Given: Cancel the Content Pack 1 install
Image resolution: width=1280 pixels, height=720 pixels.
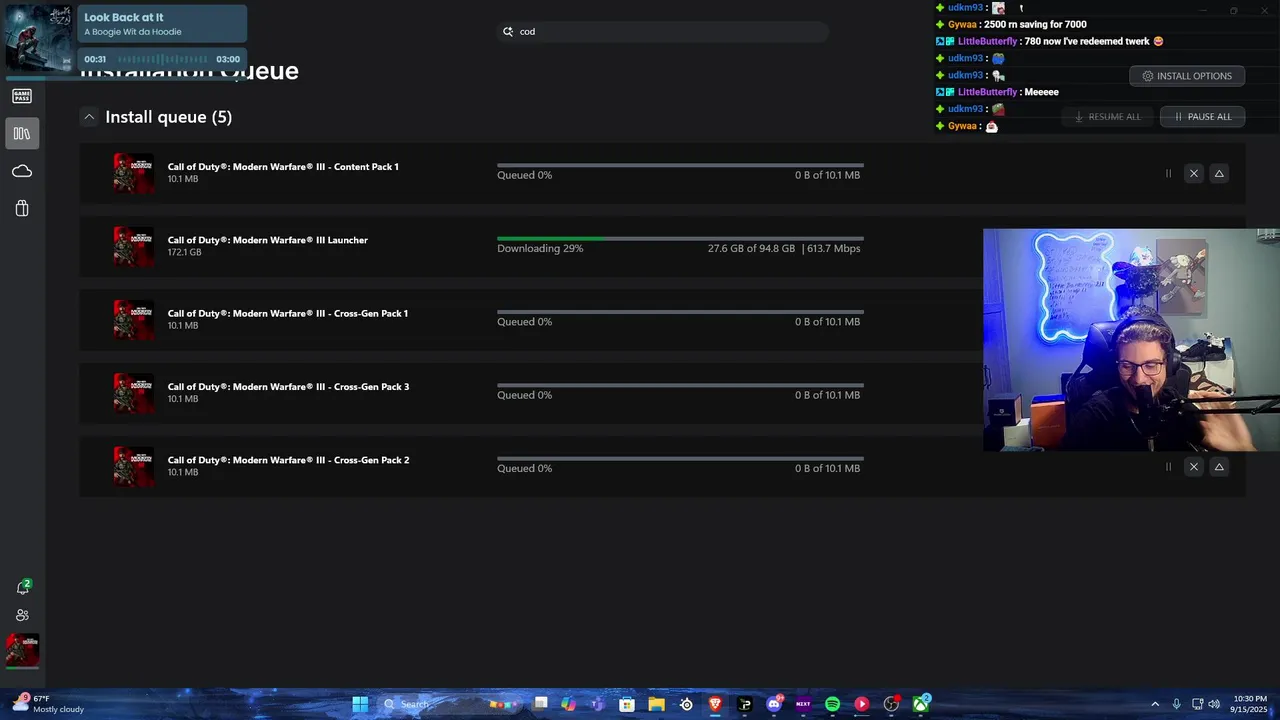Looking at the screenshot, I should pyautogui.click(x=1193, y=174).
